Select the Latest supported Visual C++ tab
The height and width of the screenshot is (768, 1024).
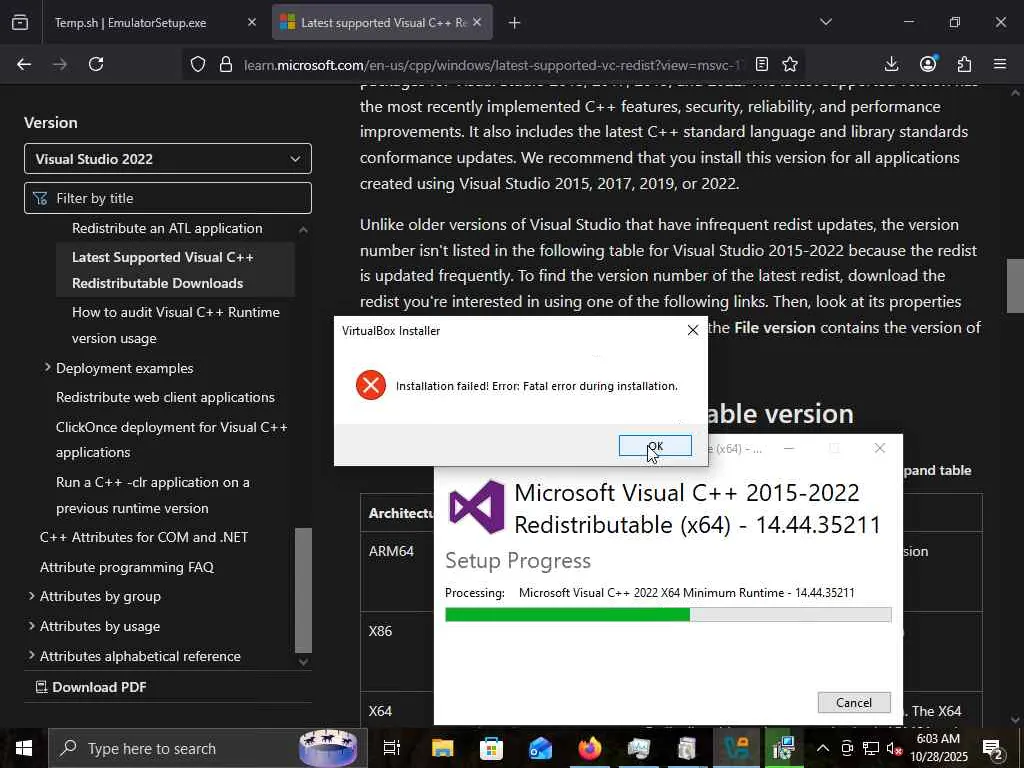coord(383,23)
